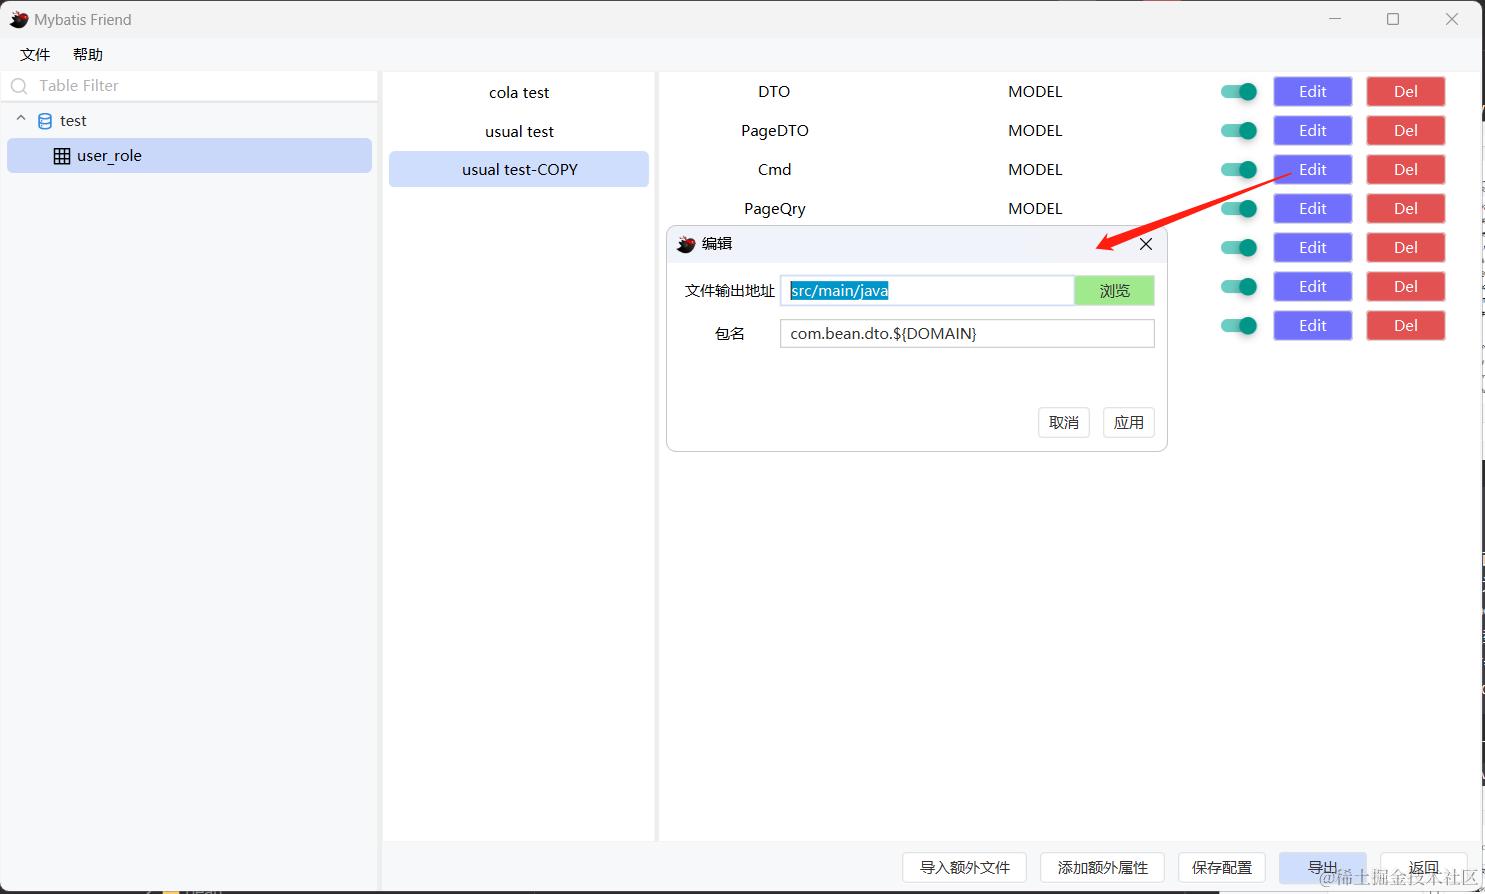Click the 文件输出地址 label
This screenshot has height=894, width=1485.
pos(730,291)
